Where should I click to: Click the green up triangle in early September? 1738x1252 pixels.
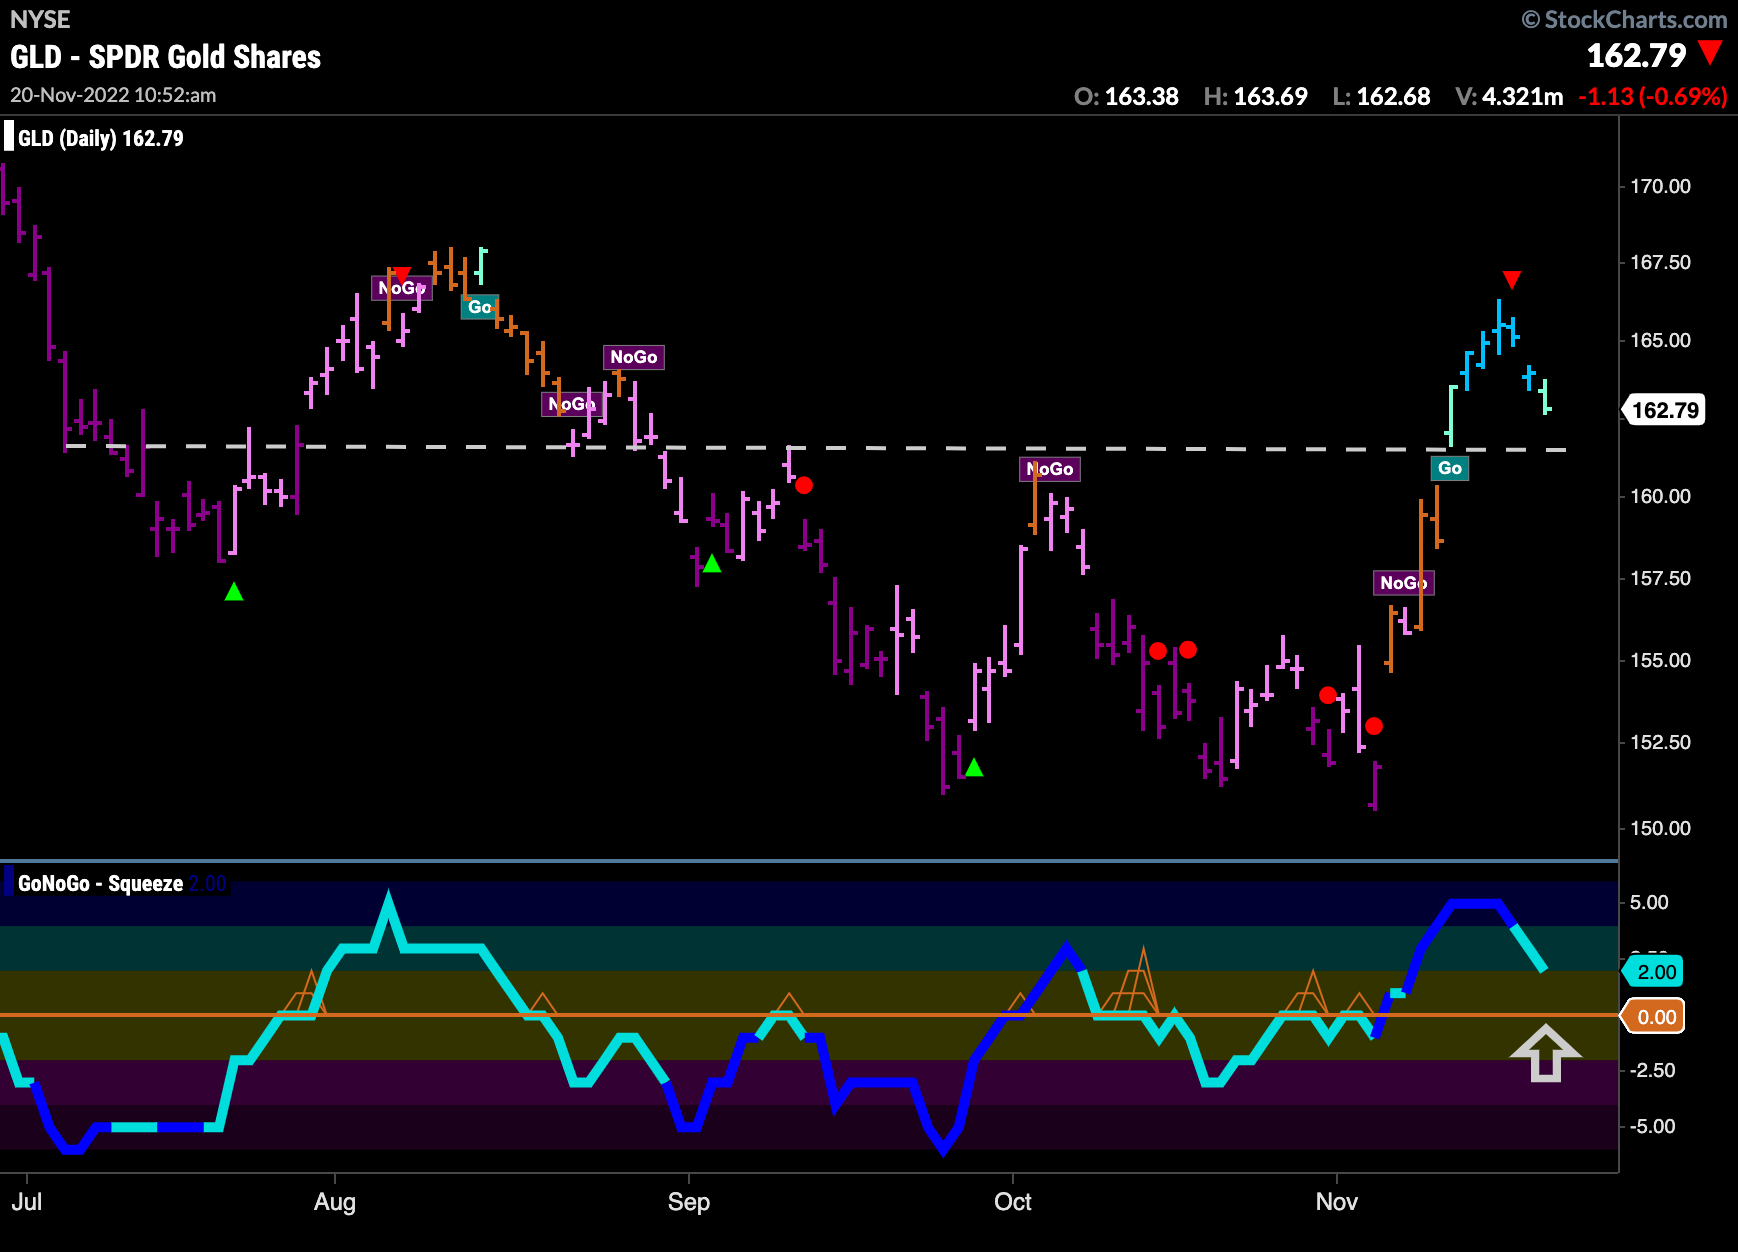pos(712,564)
